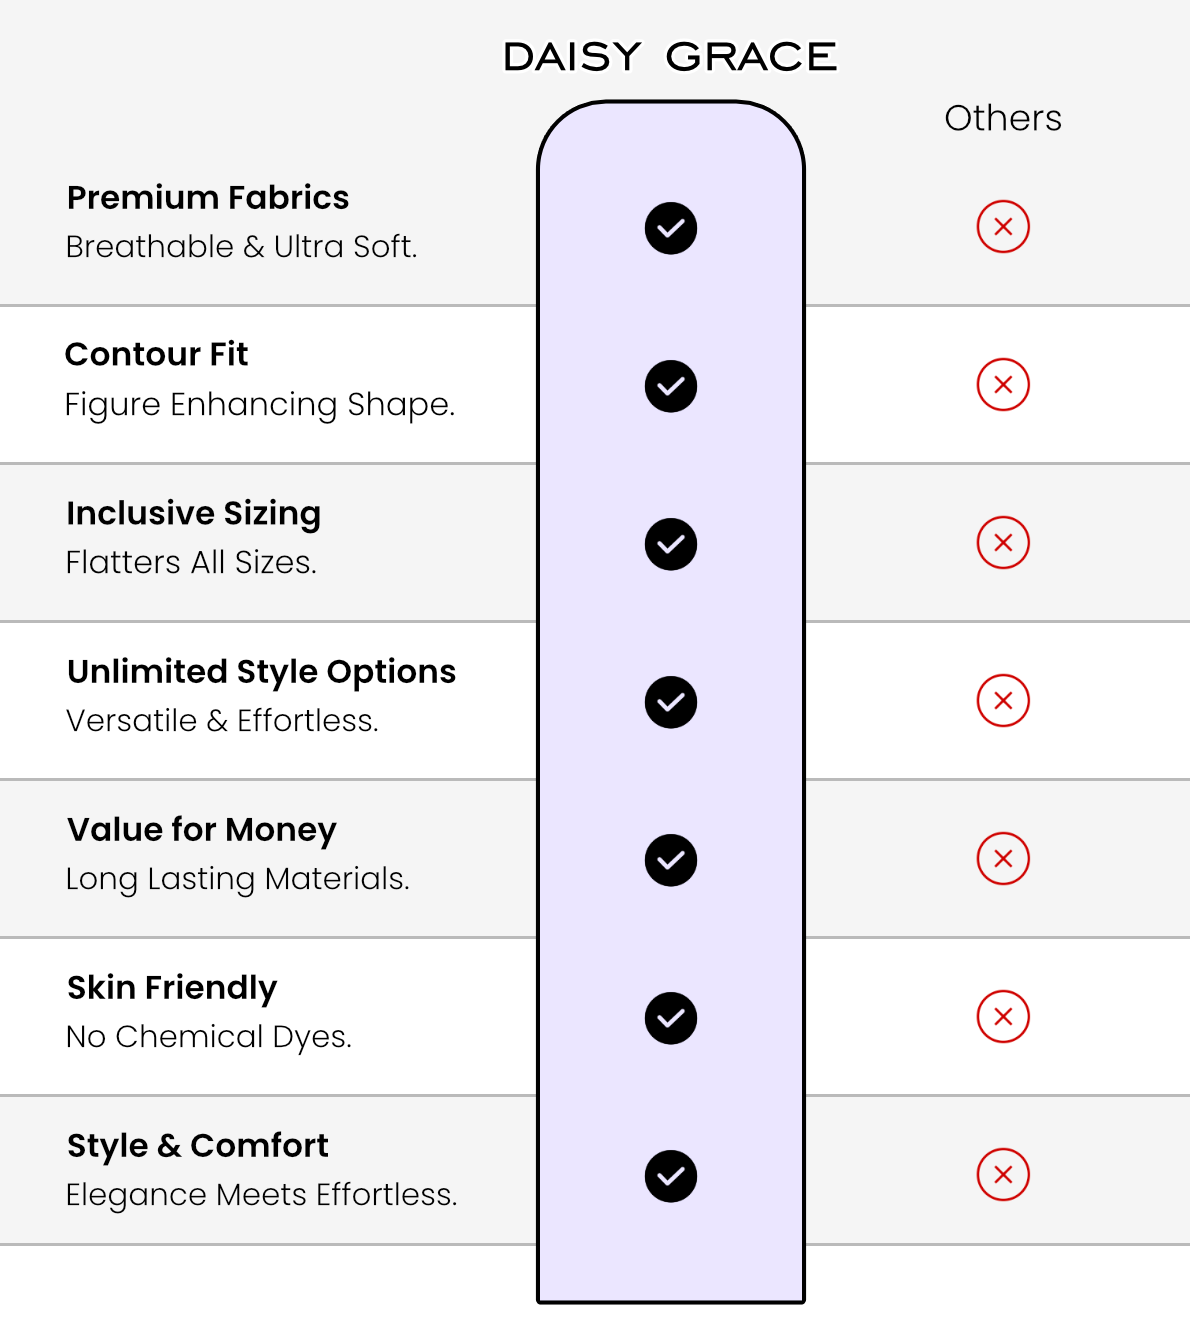This screenshot has height=1320, width=1190.
Task: Click the red X beside Premium Fabrics
Action: pos(1003,227)
